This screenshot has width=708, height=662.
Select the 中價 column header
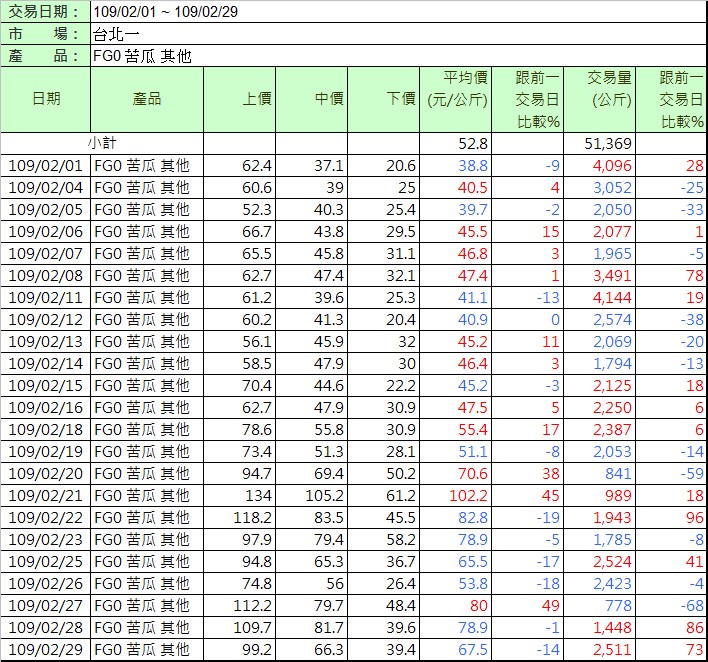[311, 98]
